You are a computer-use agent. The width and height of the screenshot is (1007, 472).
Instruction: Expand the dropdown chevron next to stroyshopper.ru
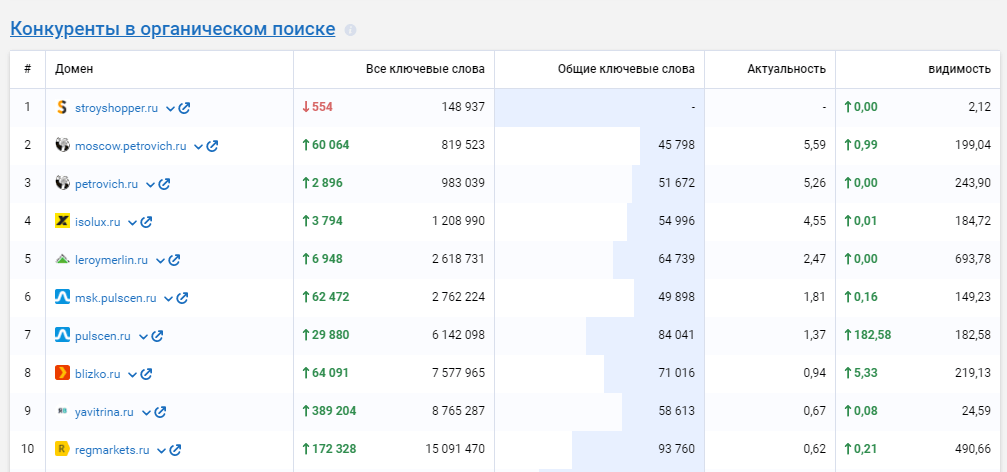pos(170,109)
